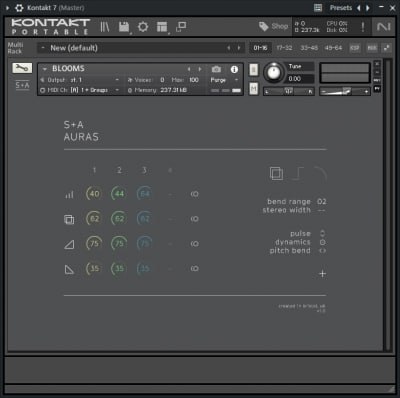Load previous instrument arrow in BLOOMS header

(x=189, y=69)
